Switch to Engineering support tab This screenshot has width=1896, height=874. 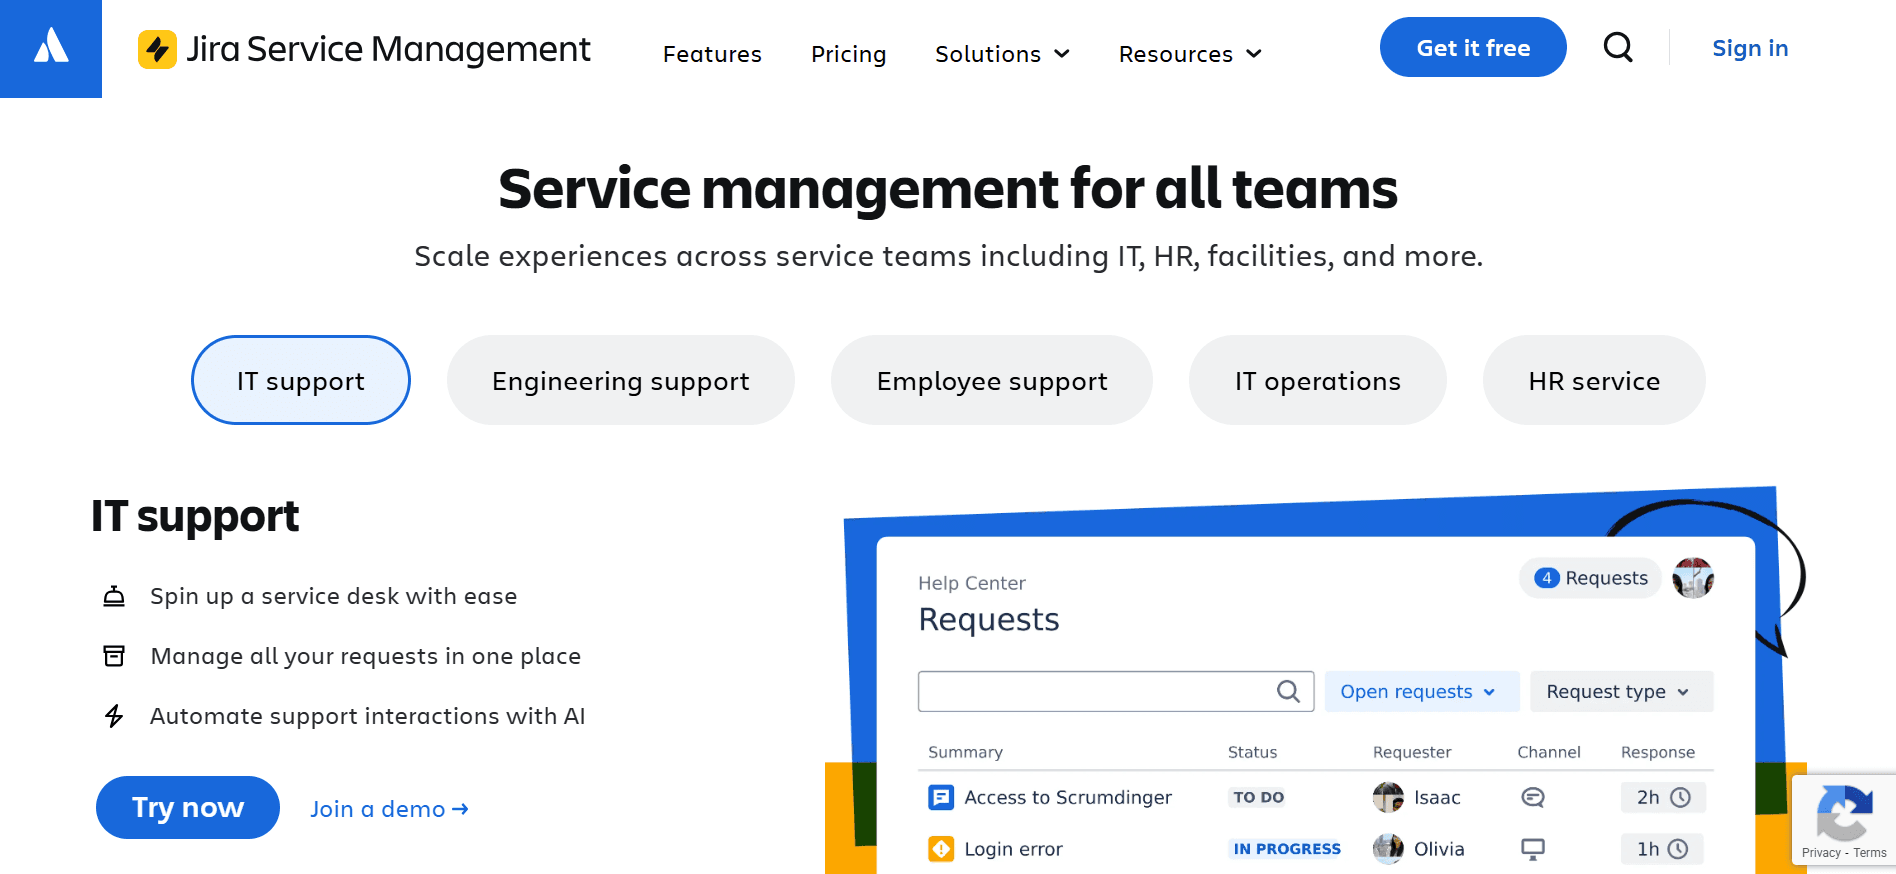point(621,380)
